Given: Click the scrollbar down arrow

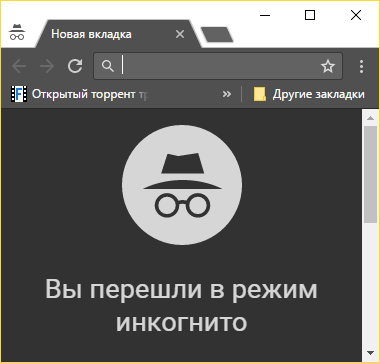Looking at the screenshot, I should pyautogui.click(x=370, y=353).
